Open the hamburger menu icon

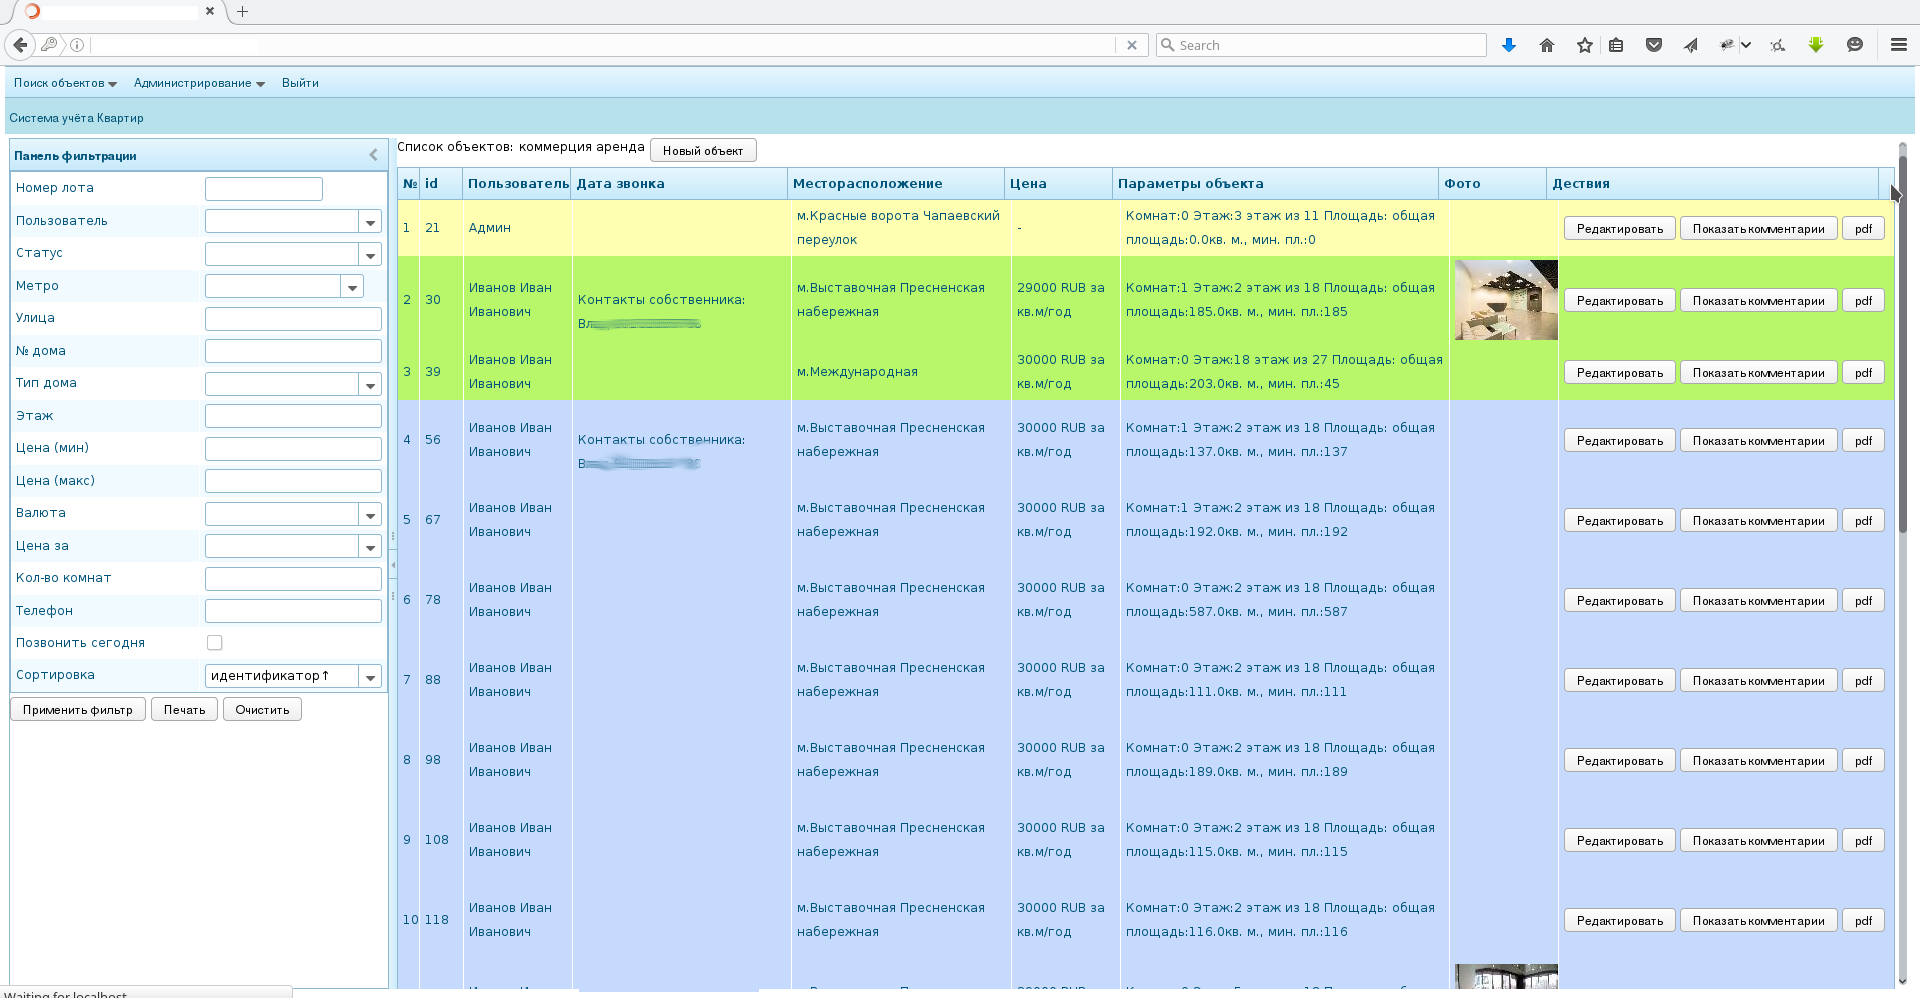pos(1899,45)
